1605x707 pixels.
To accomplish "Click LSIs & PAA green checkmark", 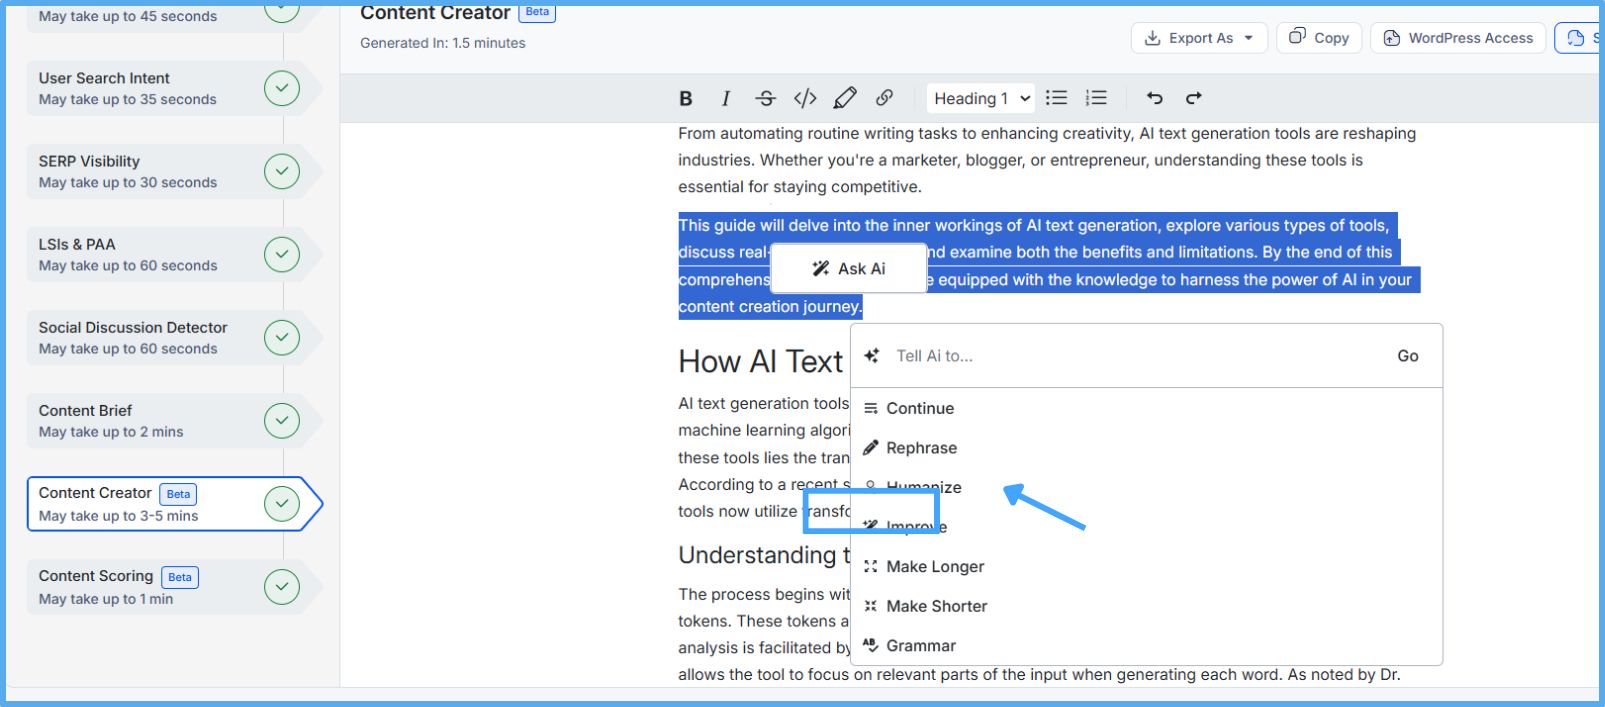I will click(x=282, y=254).
